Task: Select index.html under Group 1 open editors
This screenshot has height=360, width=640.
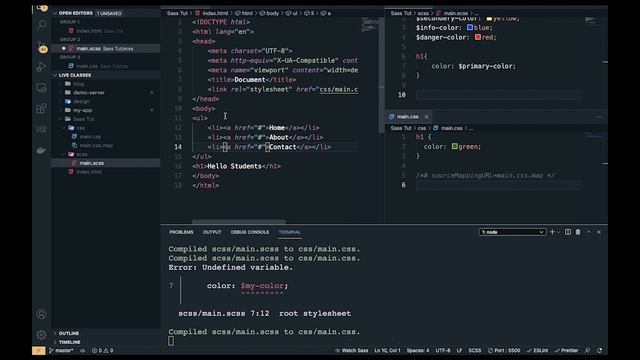Action: 105,31
